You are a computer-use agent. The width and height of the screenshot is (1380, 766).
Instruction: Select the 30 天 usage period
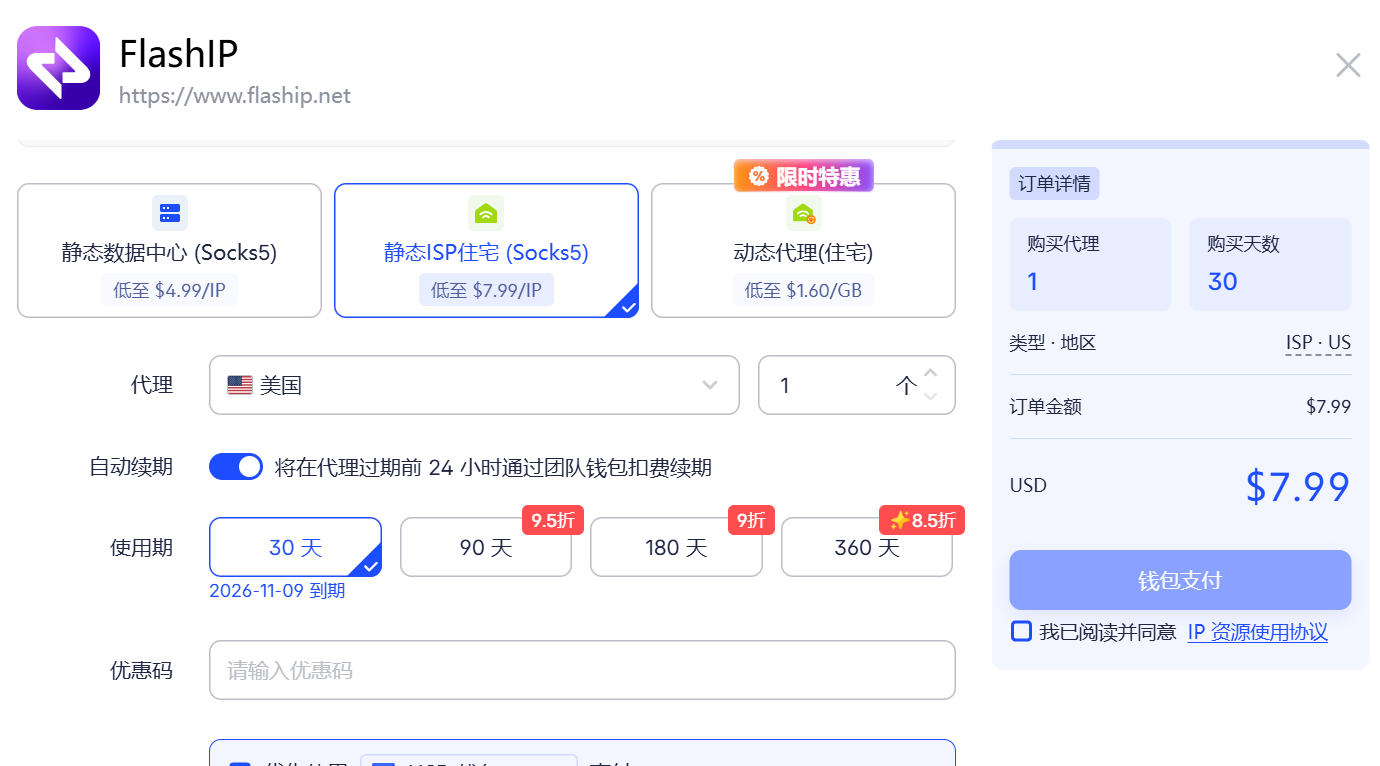click(295, 547)
